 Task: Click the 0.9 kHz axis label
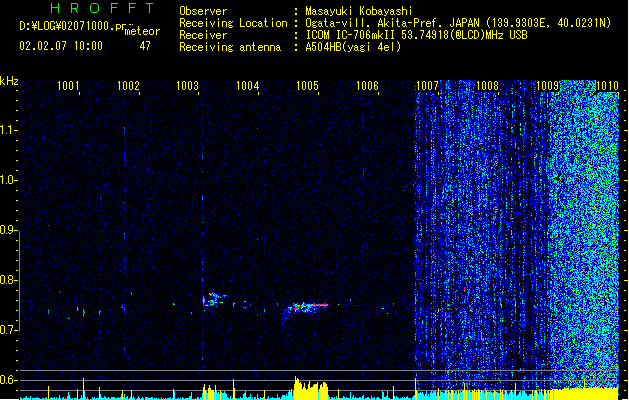tap(8, 230)
